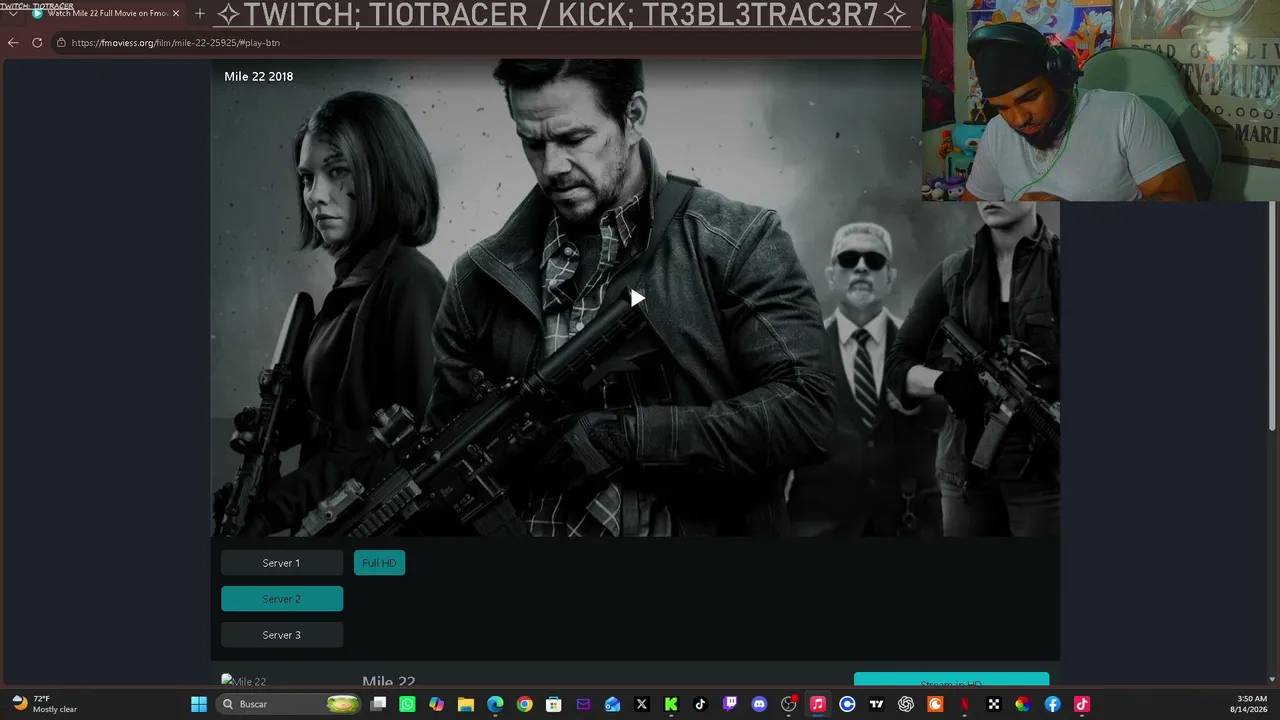Reload the fmoviess page
The image size is (1280, 720).
pos(37,43)
